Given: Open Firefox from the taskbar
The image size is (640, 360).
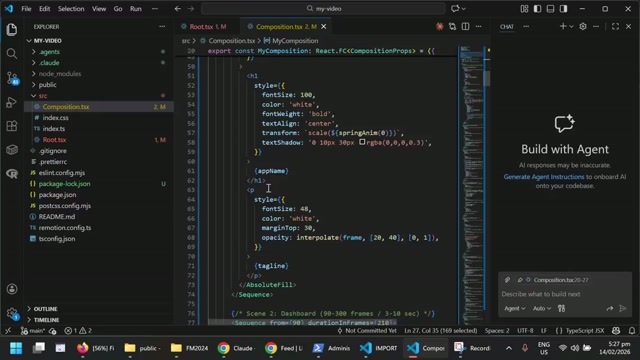Looking at the screenshot, I should click(96, 348).
